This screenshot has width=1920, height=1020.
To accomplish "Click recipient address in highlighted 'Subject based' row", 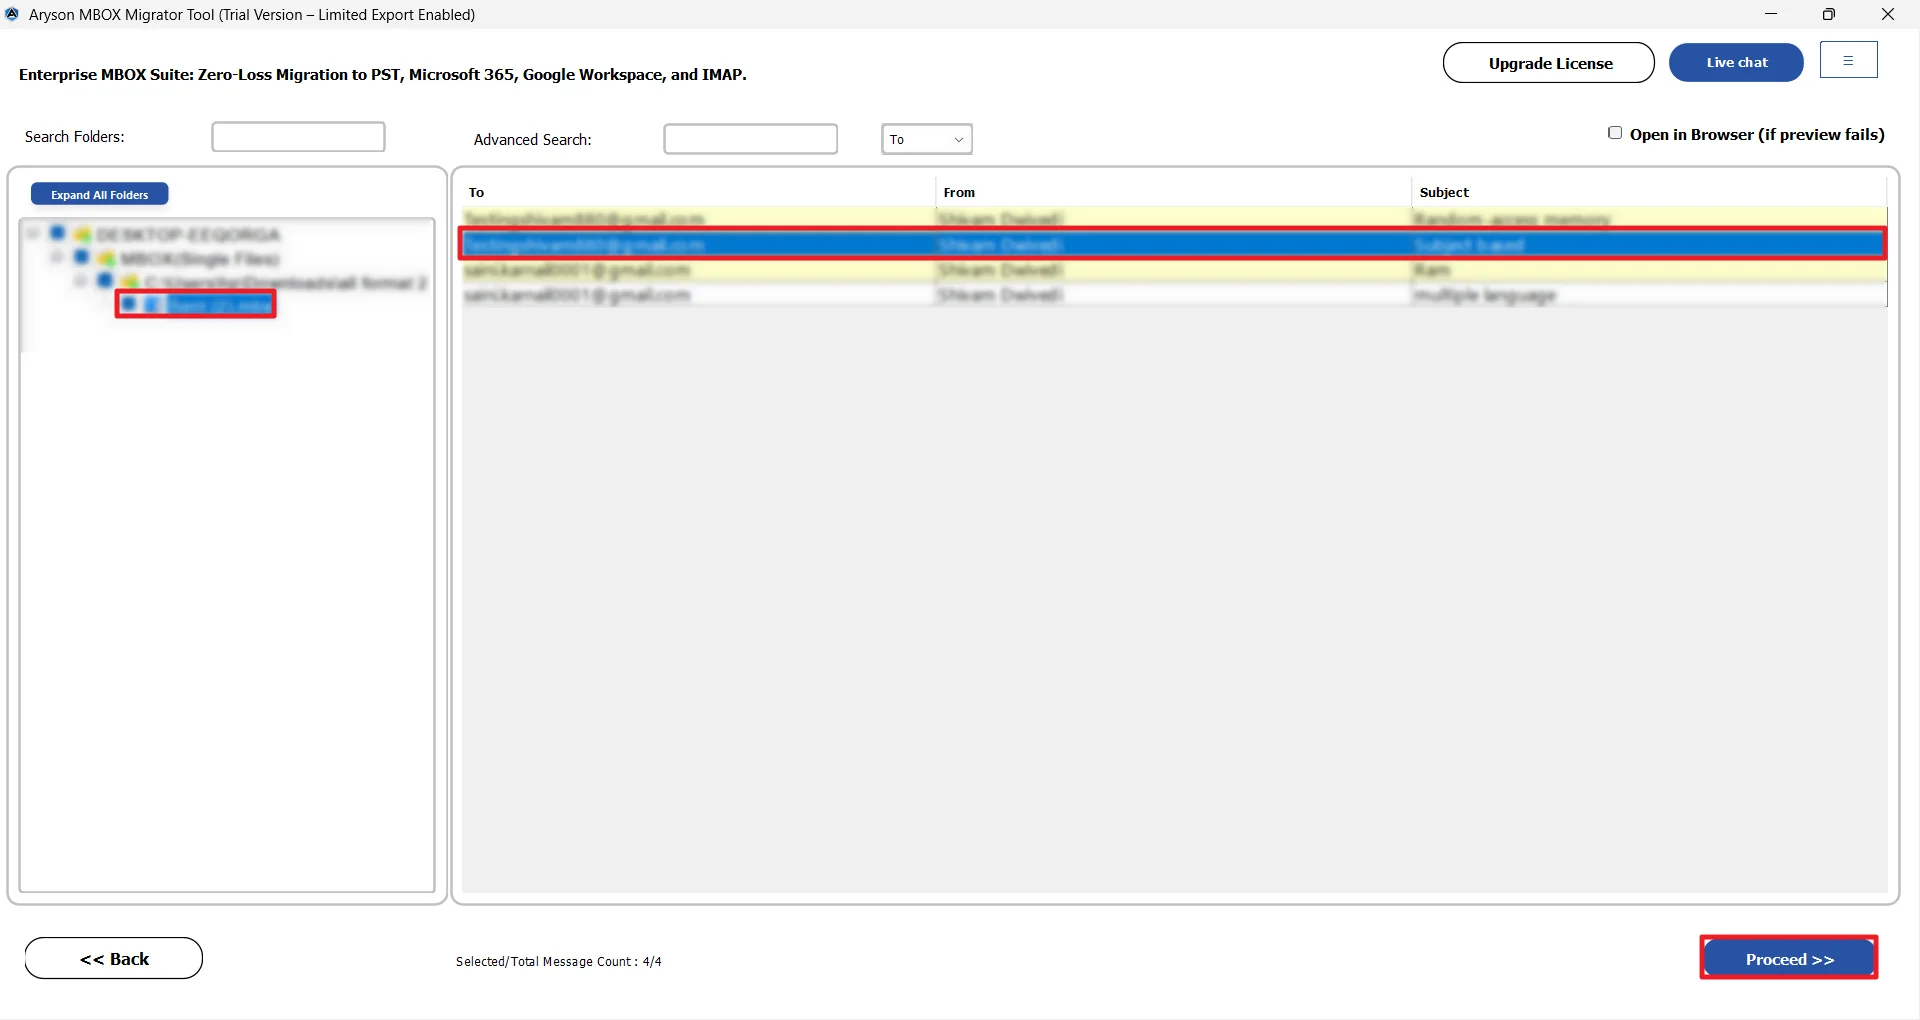I will click(x=584, y=245).
